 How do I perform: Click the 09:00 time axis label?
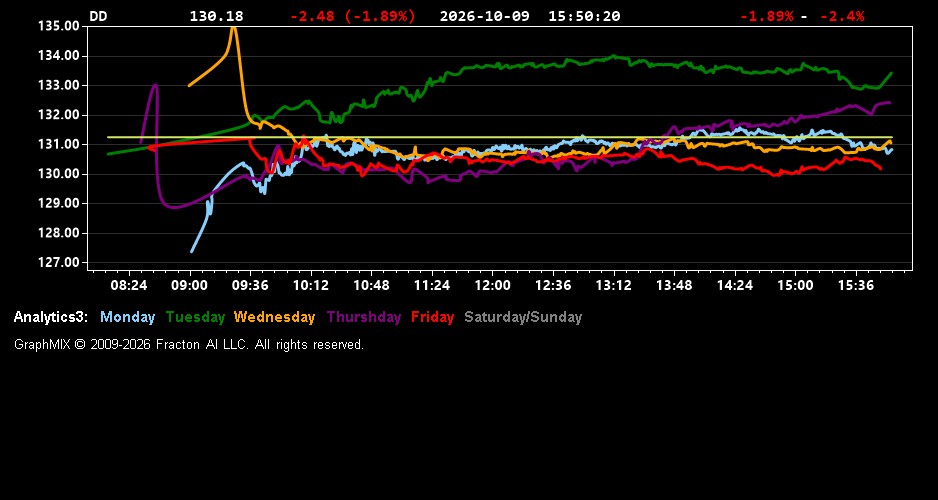(x=190, y=285)
